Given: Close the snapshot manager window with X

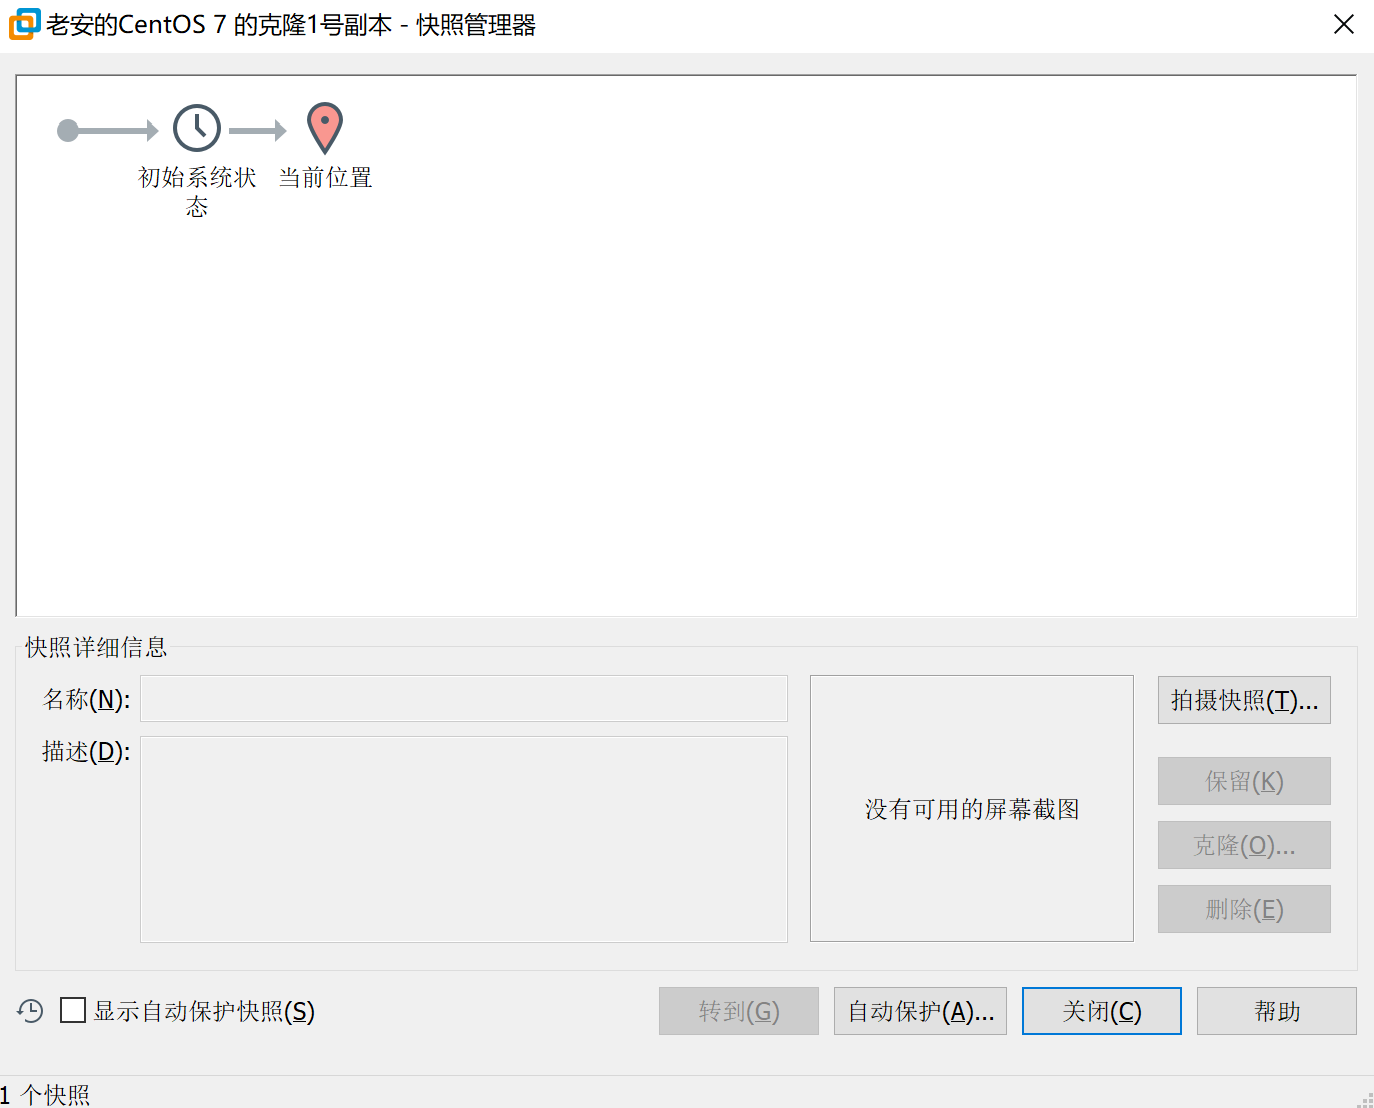Looking at the screenshot, I should coord(1344,24).
